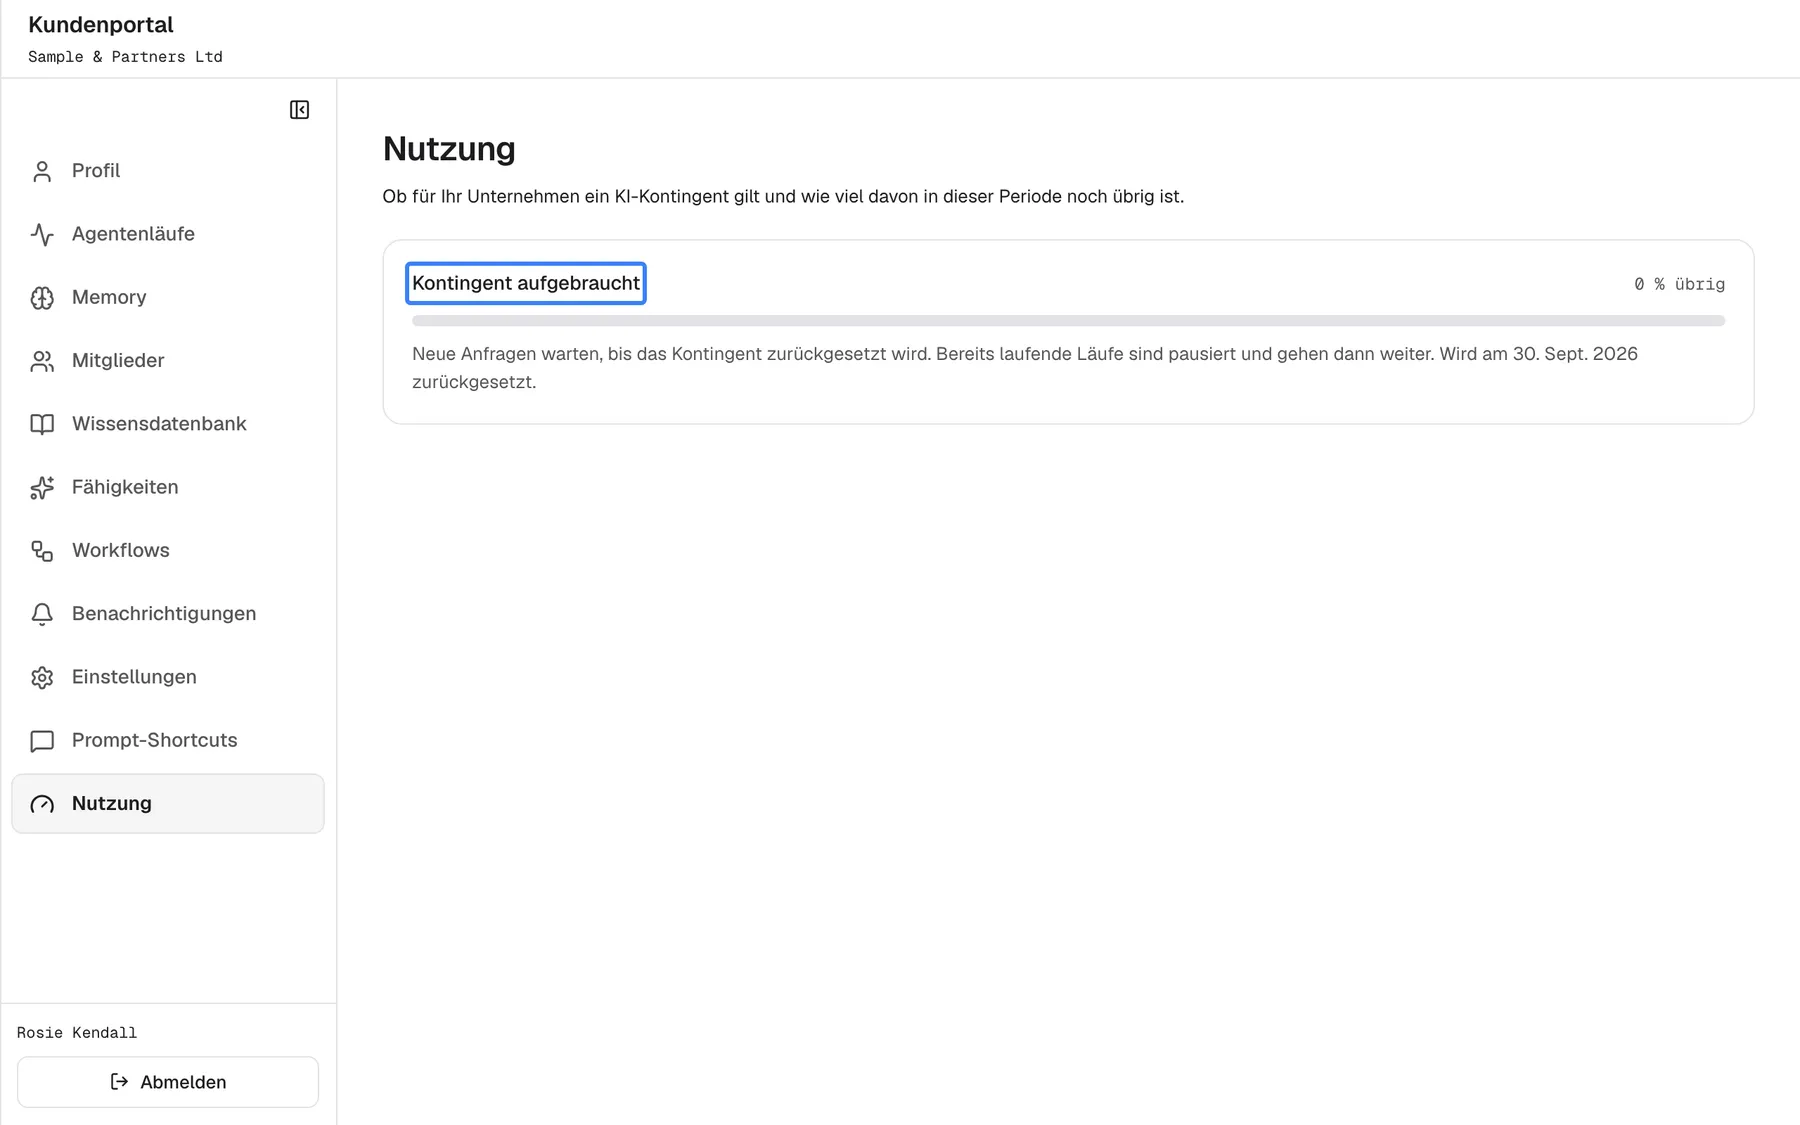Click the Memory brain icon
Screen dimensions: 1800x1125
42,298
